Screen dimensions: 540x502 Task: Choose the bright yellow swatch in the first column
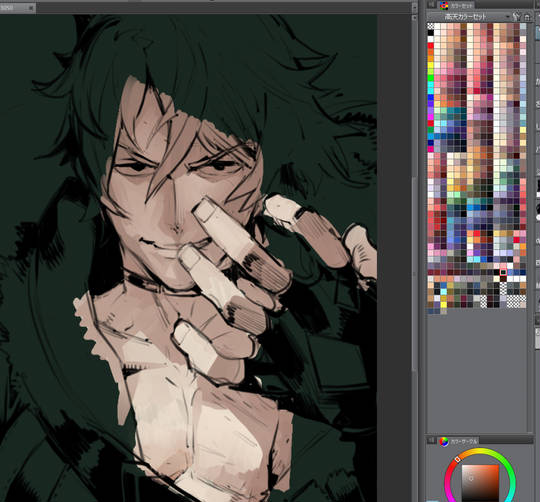tap(430, 64)
